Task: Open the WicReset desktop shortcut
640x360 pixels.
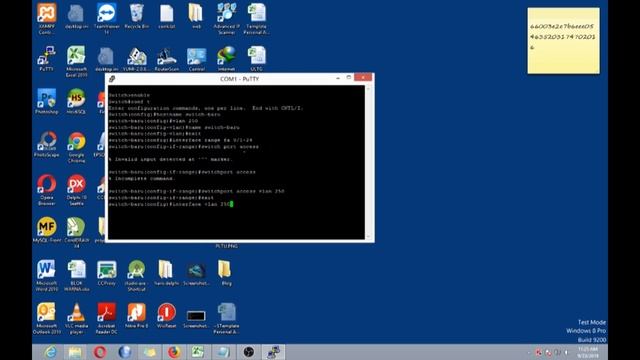Action: click(x=167, y=316)
